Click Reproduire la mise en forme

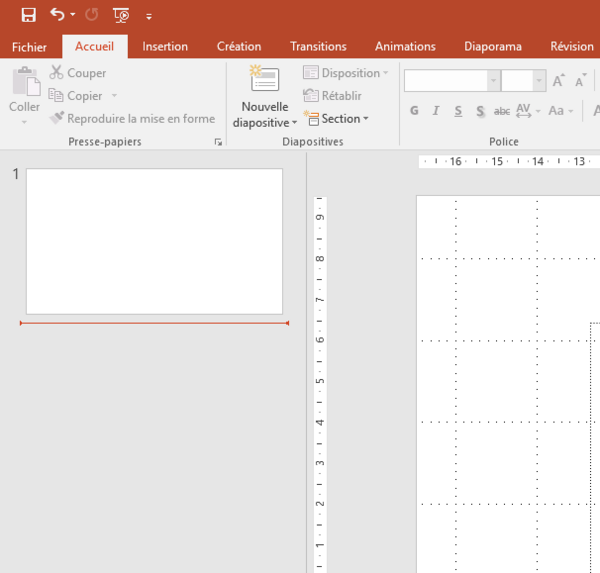132,119
